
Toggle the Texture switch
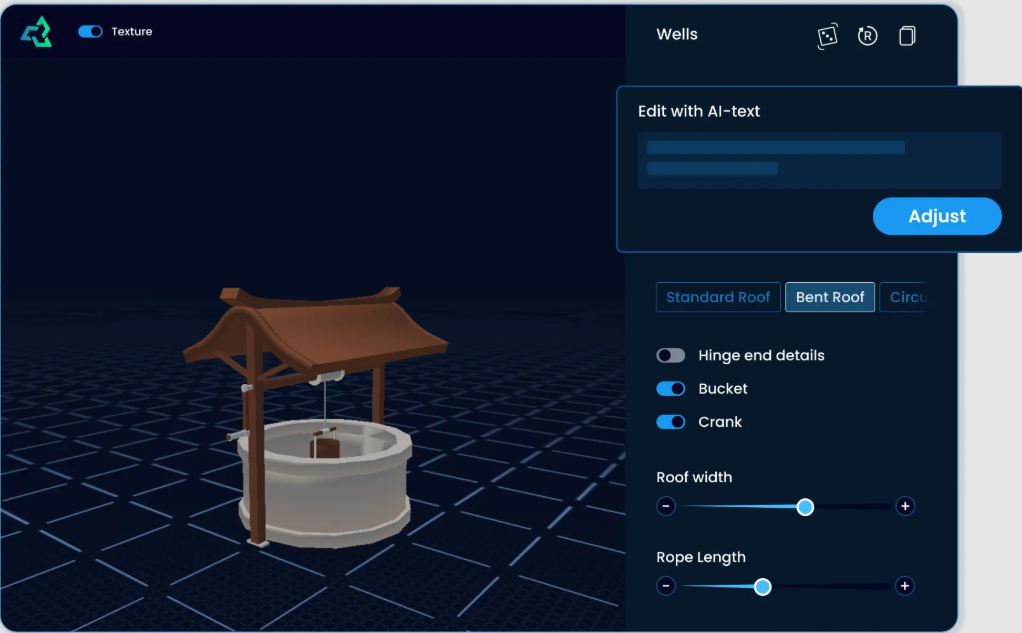[90, 31]
